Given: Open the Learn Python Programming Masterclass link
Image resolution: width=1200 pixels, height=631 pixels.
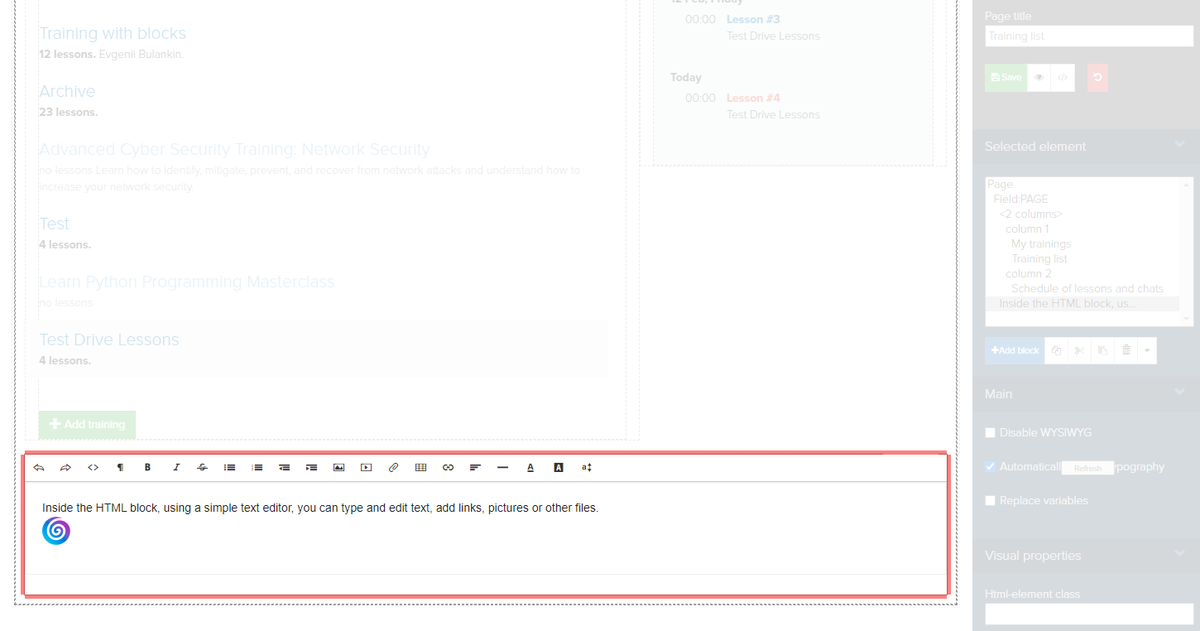Looking at the screenshot, I should click(x=187, y=282).
